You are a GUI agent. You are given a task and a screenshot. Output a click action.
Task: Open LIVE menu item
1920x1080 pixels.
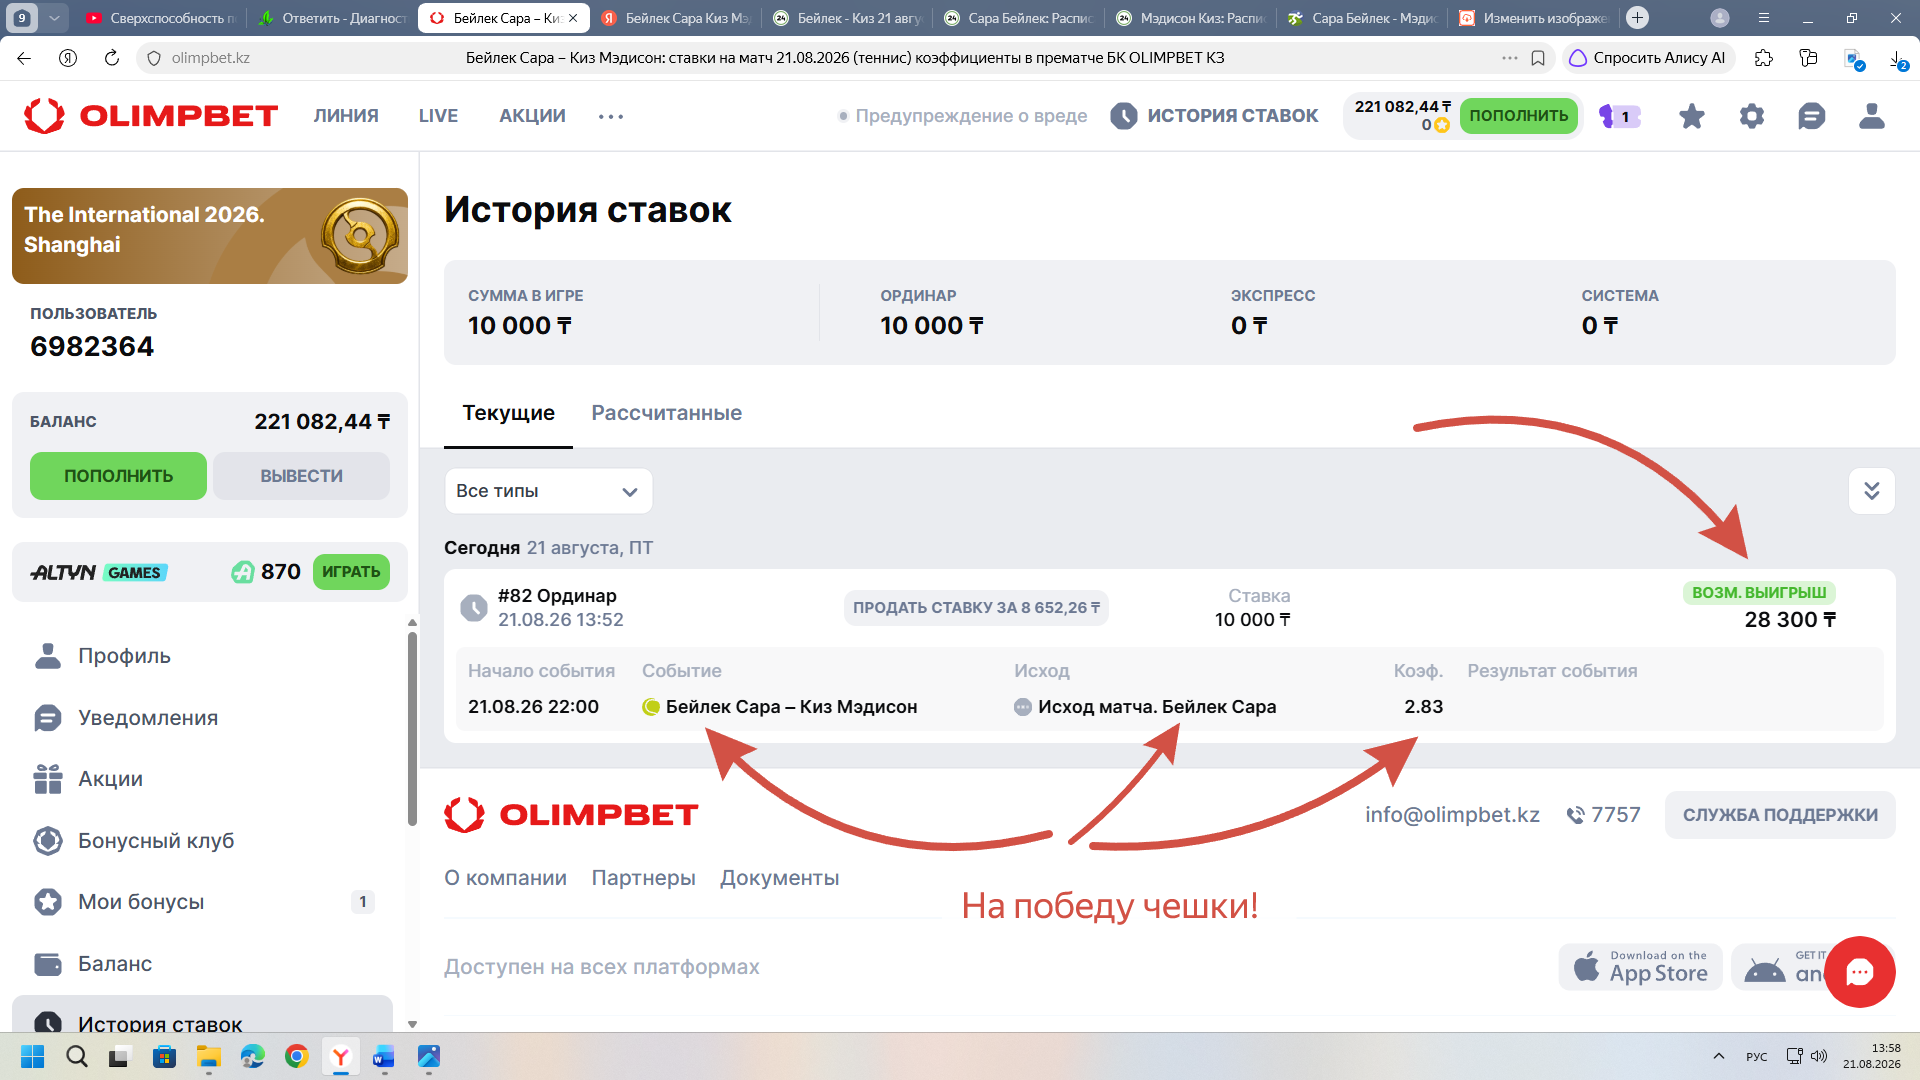[438, 116]
